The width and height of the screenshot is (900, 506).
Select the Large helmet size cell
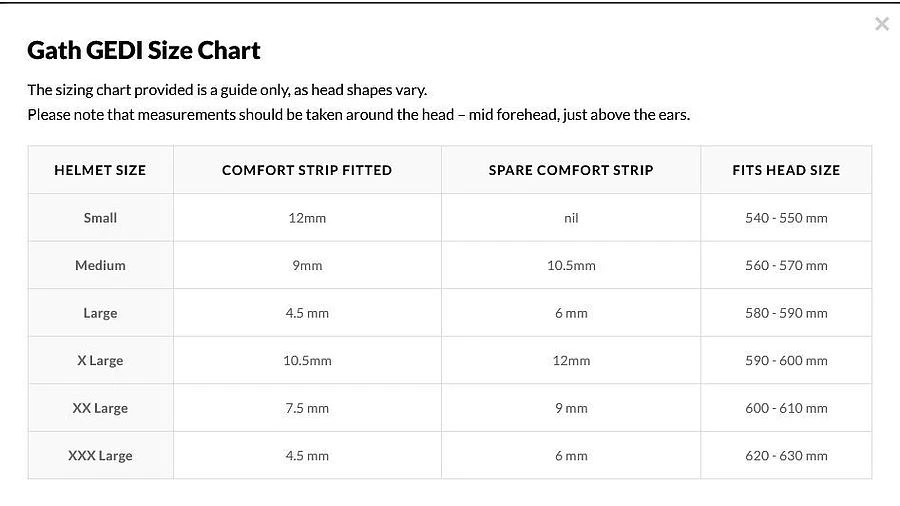click(100, 313)
